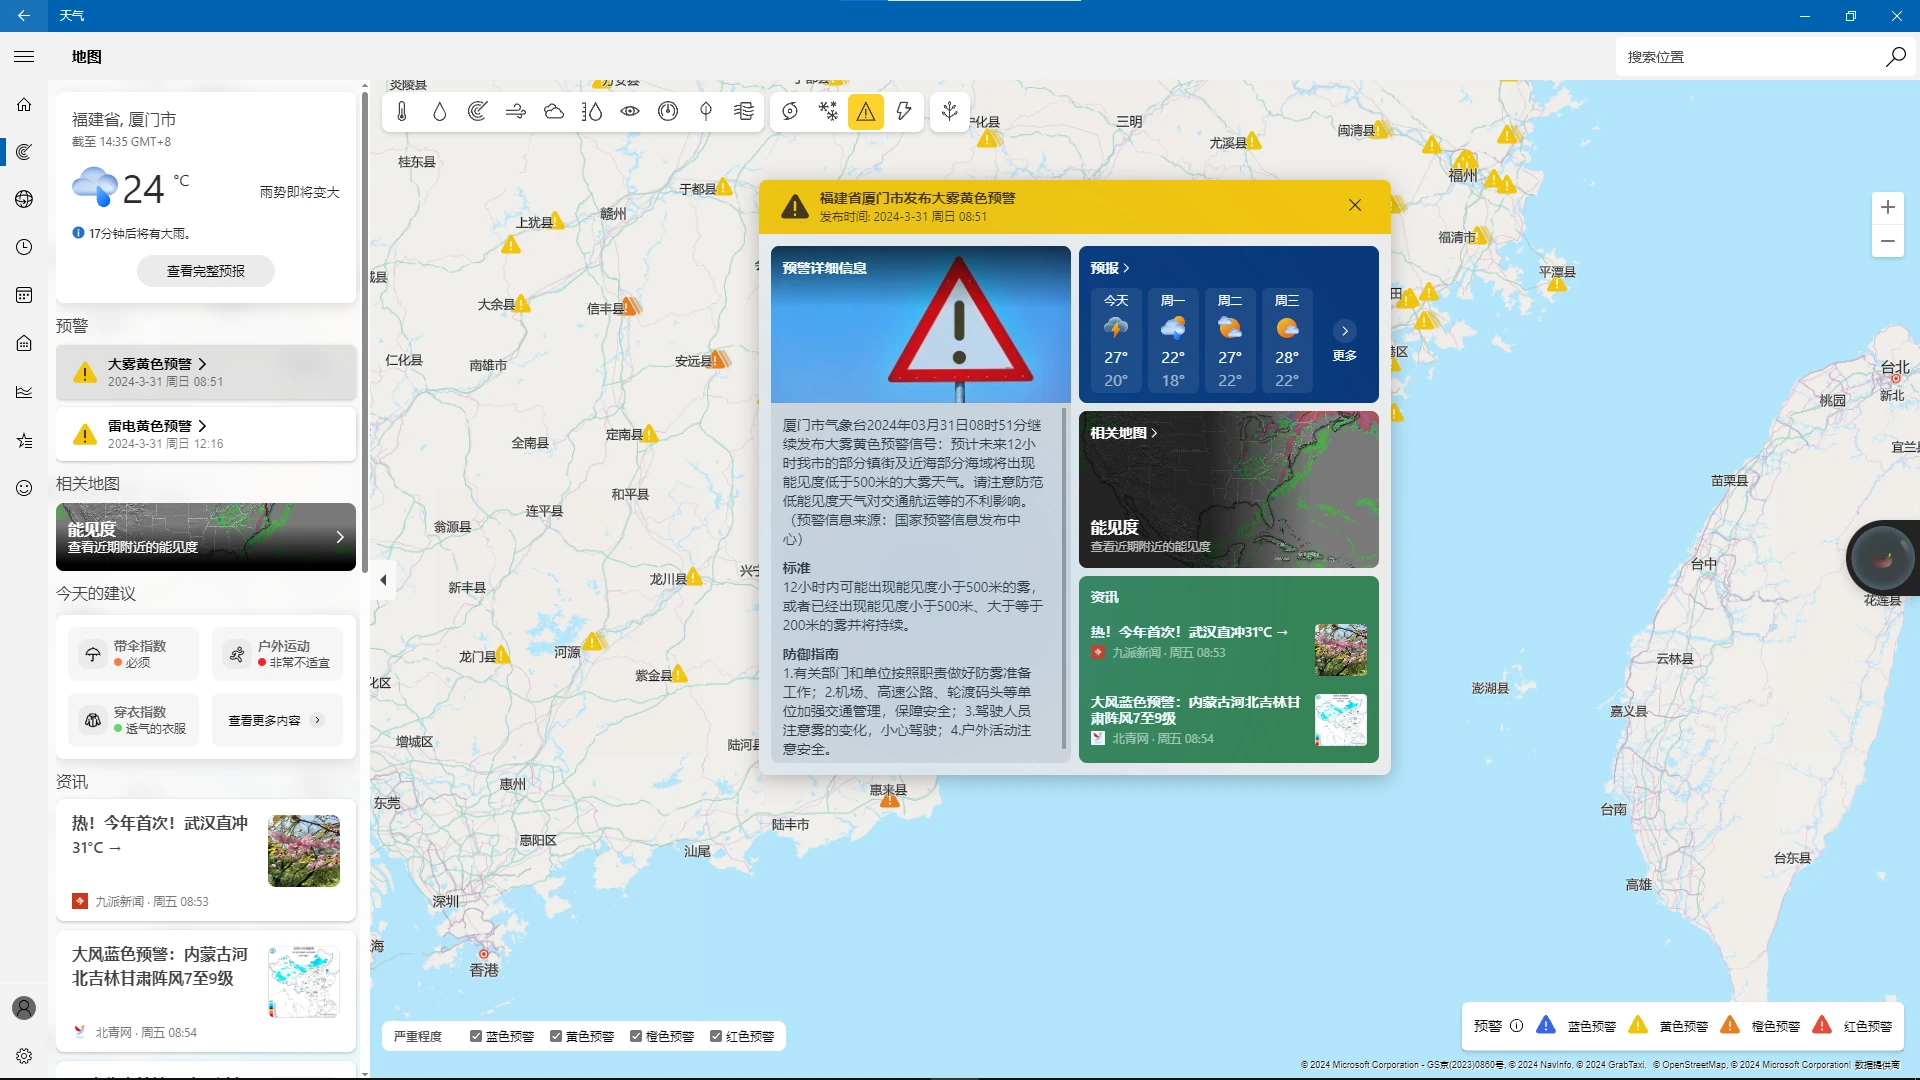Image resolution: width=1920 pixels, height=1080 pixels.
Task: Click the alert warning marker near 于都县
Action: [x=724, y=187]
